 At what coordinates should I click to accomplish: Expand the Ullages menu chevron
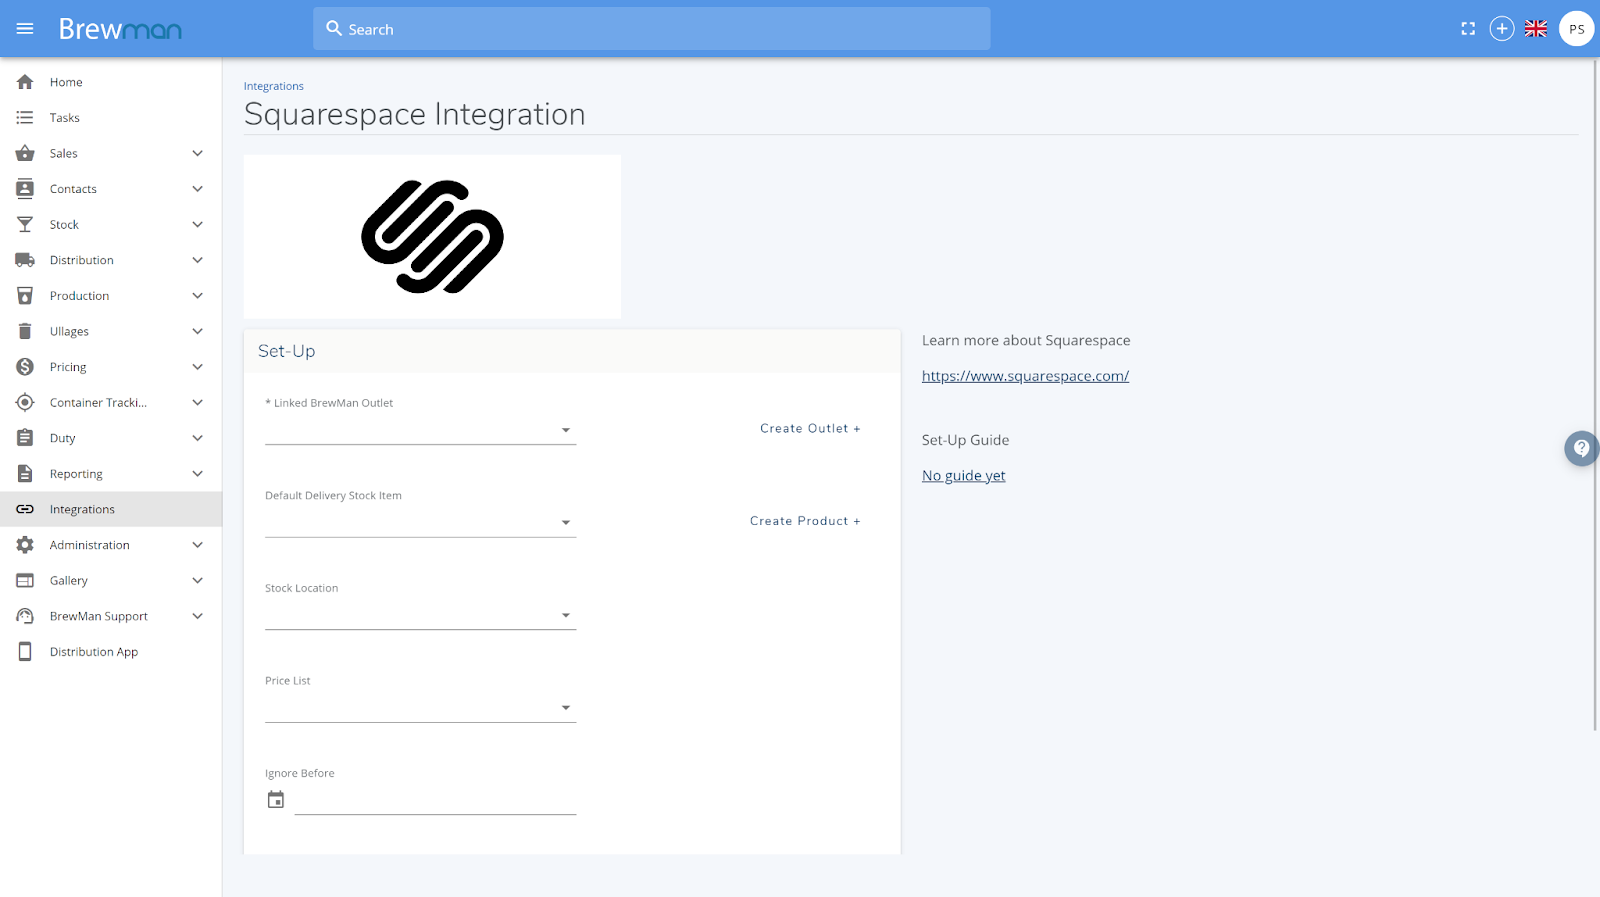[x=197, y=331]
